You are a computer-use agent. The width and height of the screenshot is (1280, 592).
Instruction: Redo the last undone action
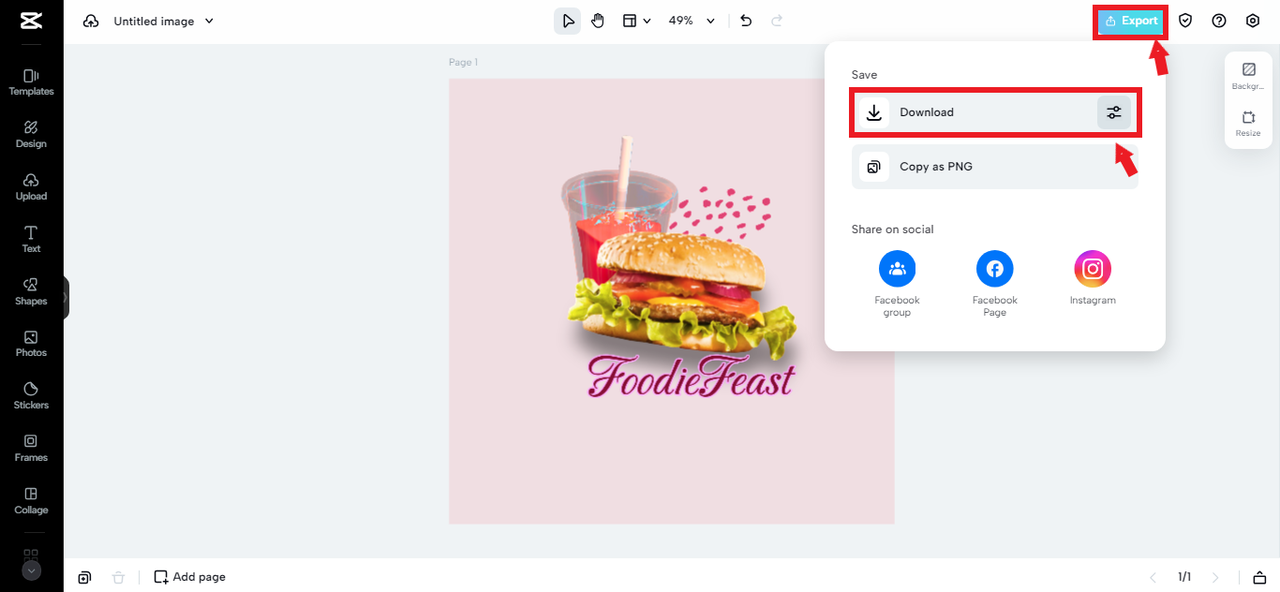tap(777, 21)
